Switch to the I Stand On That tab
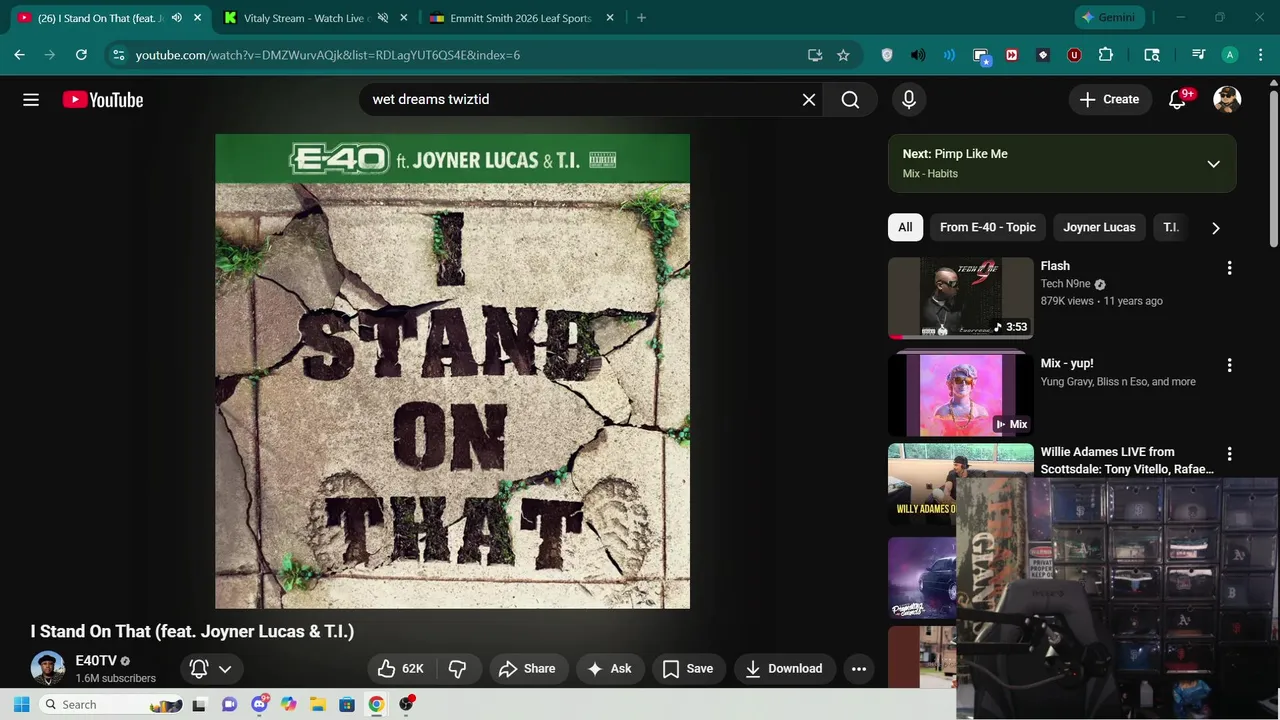The image size is (1280, 720). [x=100, y=18]
